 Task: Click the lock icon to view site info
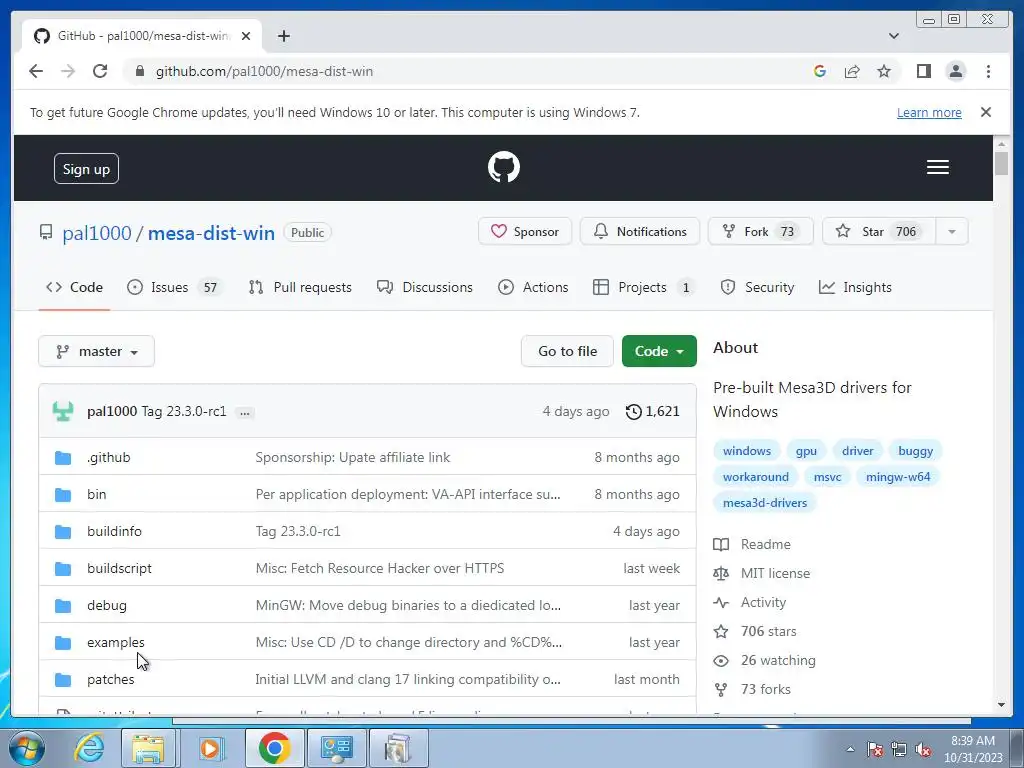point(139,71)
